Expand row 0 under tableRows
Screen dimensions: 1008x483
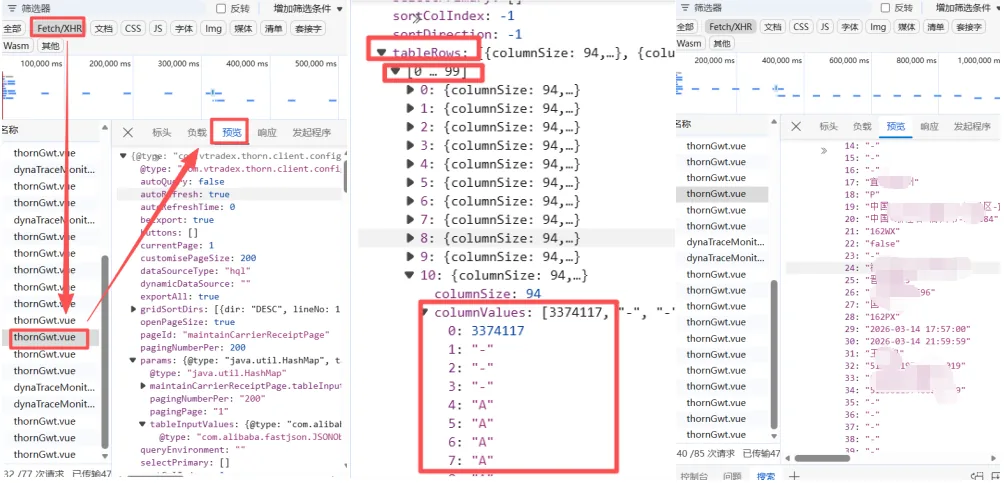click(x=410, y=90)
